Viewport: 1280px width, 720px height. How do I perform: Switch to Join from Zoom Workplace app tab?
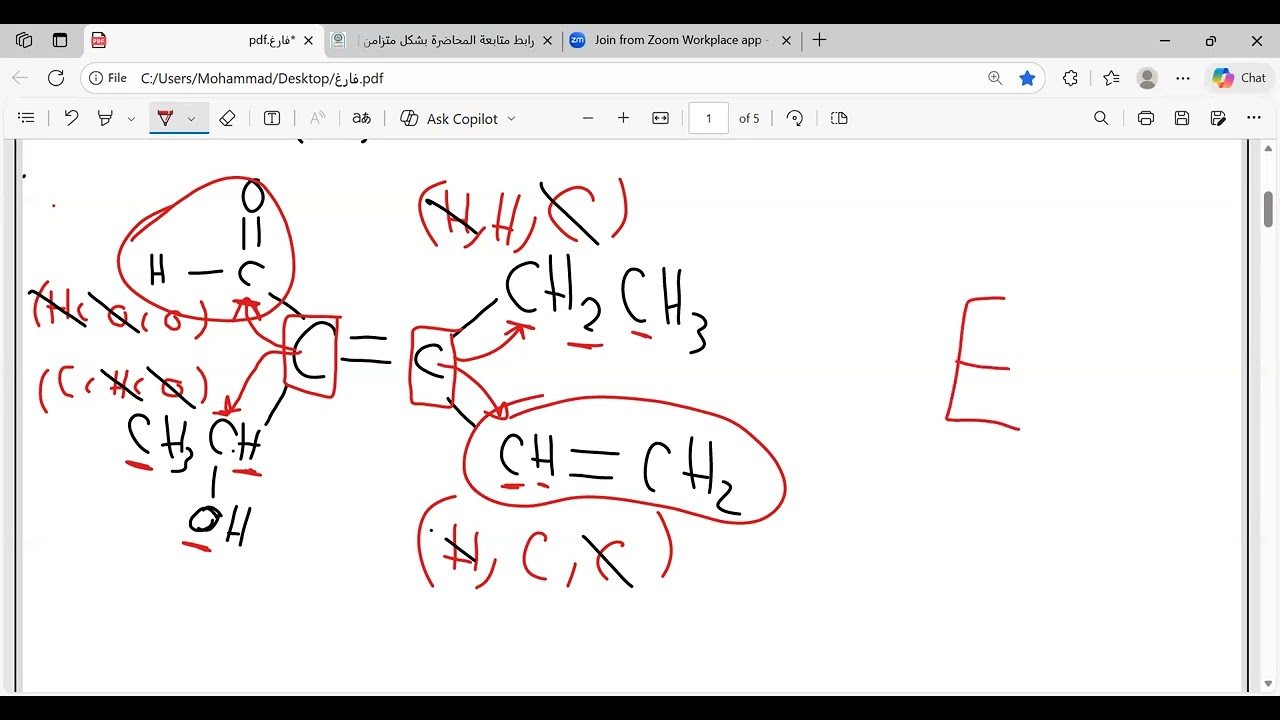click(680, 40)
